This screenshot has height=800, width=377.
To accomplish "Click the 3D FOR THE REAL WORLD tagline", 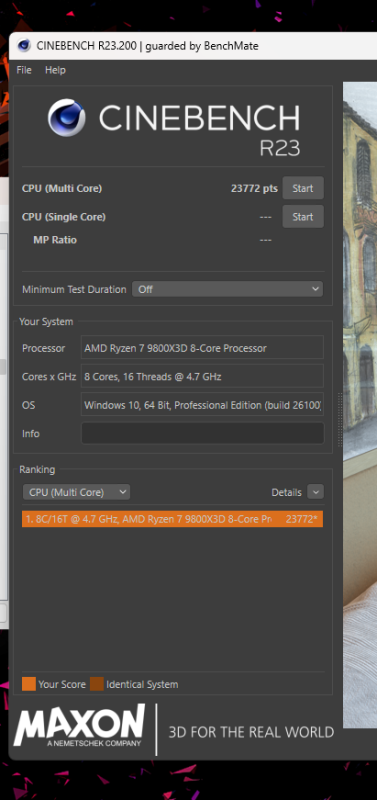I will (x=251, y=732).
